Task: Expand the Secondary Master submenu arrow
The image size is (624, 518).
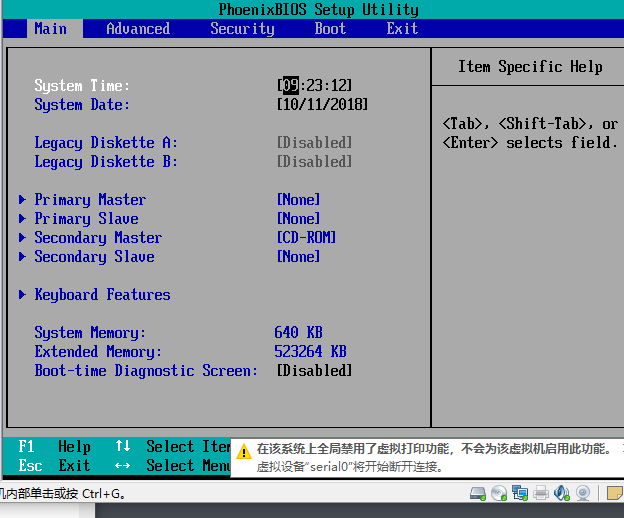Action: 22,238
